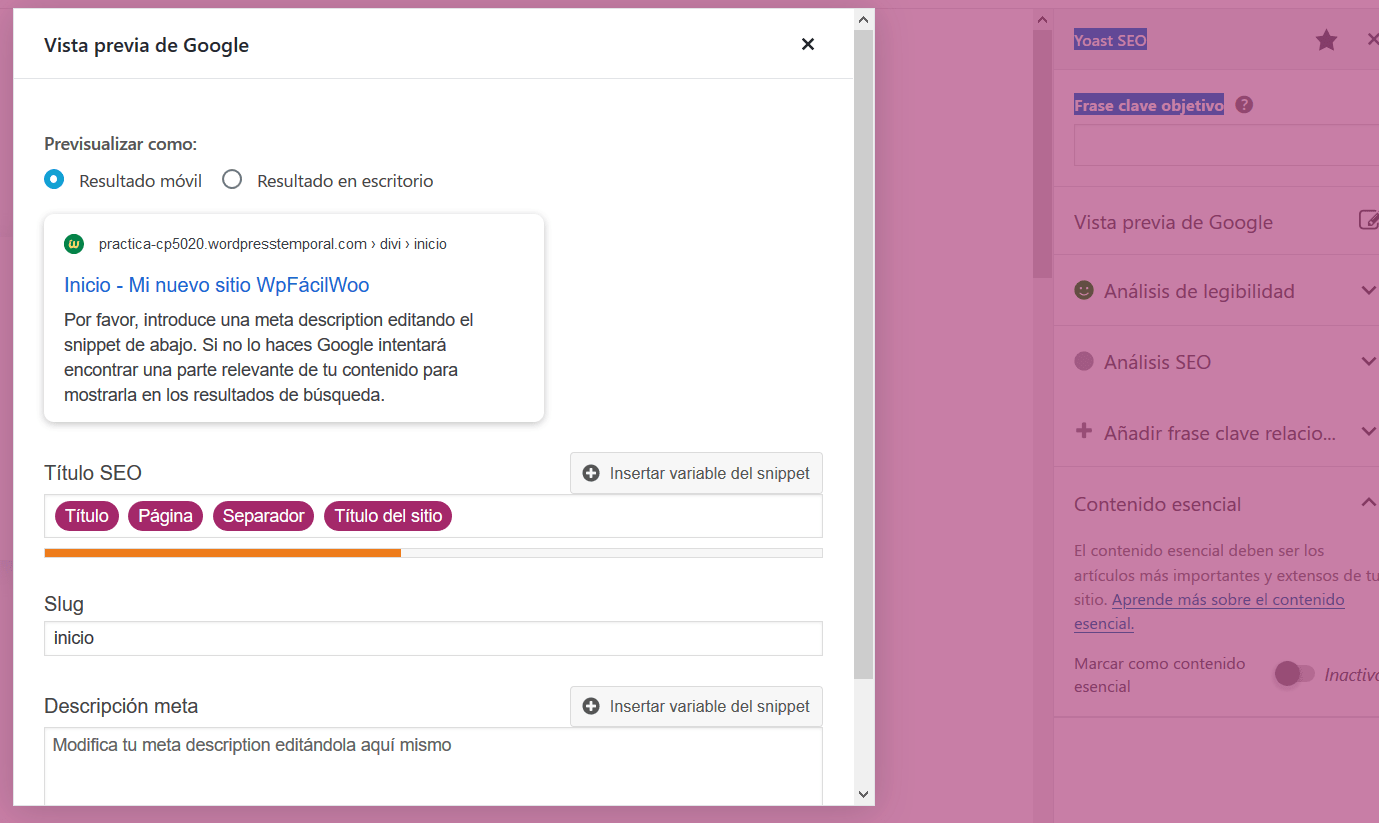Click the snippet preview URL breadcrumb
1379x823 pixels.
tap(273, 244)
